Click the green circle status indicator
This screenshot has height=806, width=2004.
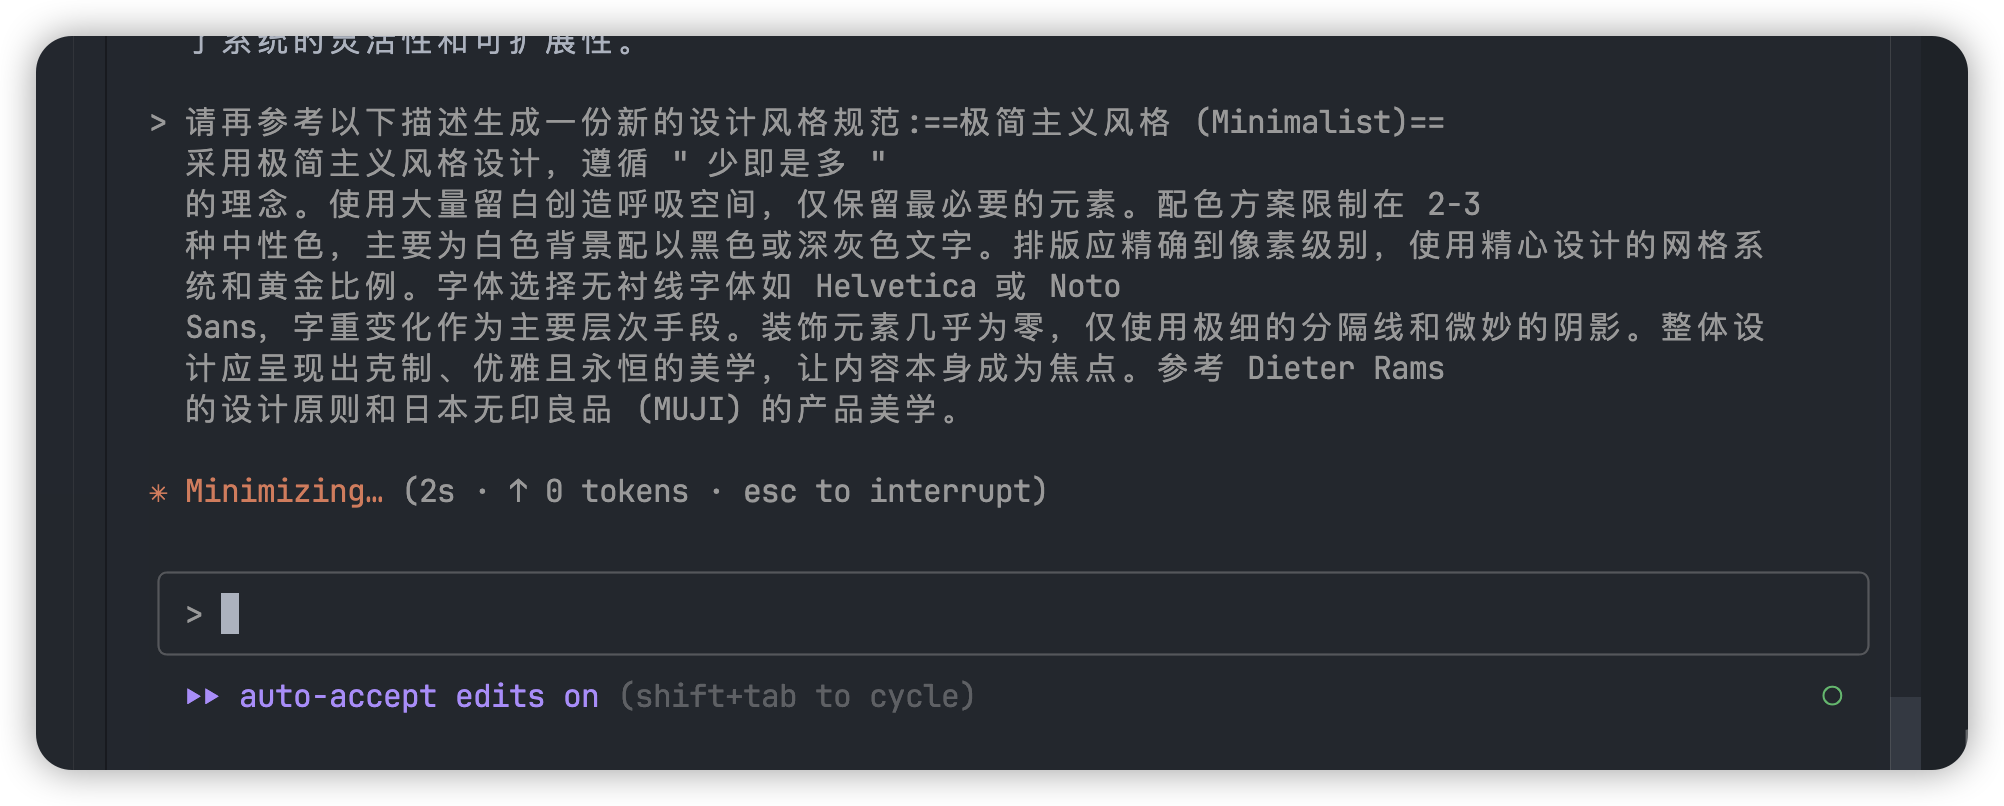1832,696
